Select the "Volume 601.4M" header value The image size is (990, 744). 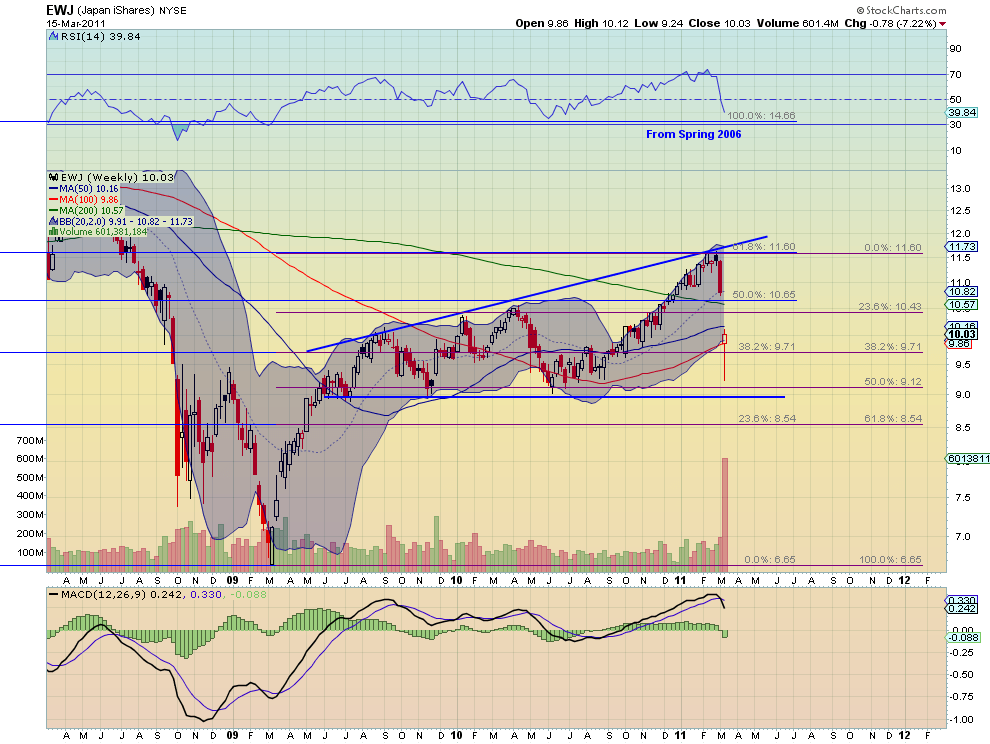point(797,23)
